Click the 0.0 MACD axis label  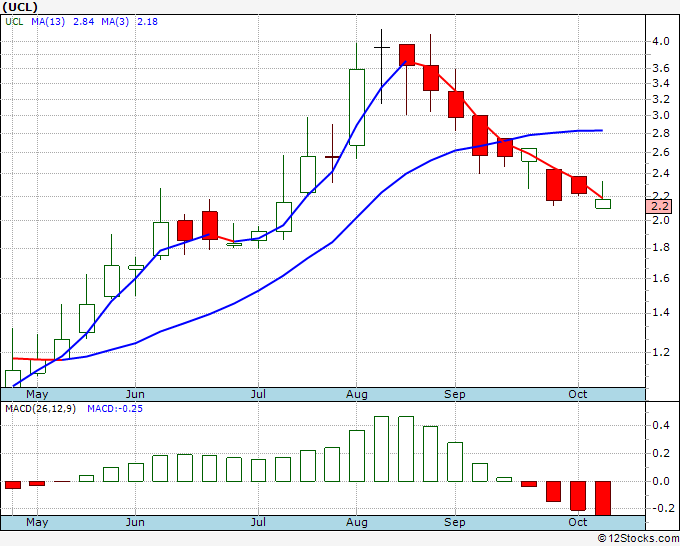coord(661,481)
